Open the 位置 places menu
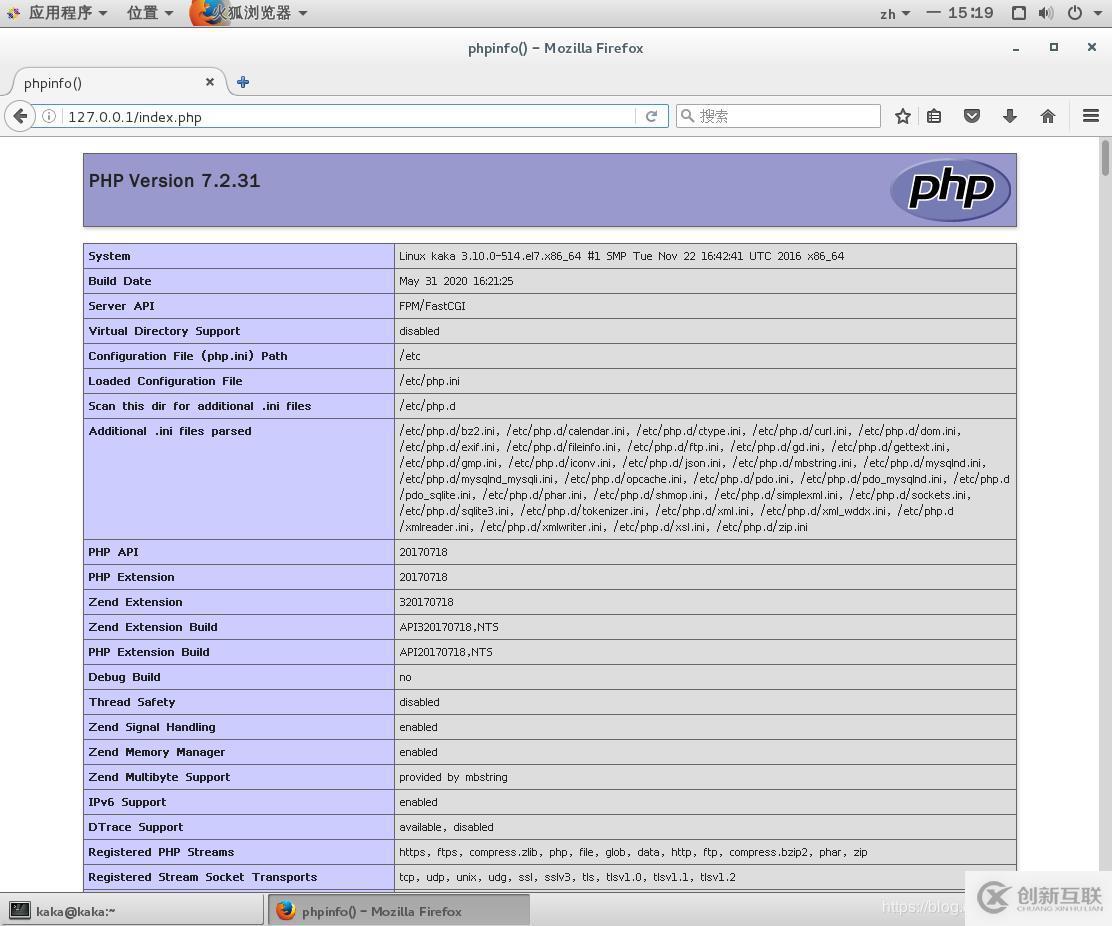1112x926 pixels. tap(150, 13)
